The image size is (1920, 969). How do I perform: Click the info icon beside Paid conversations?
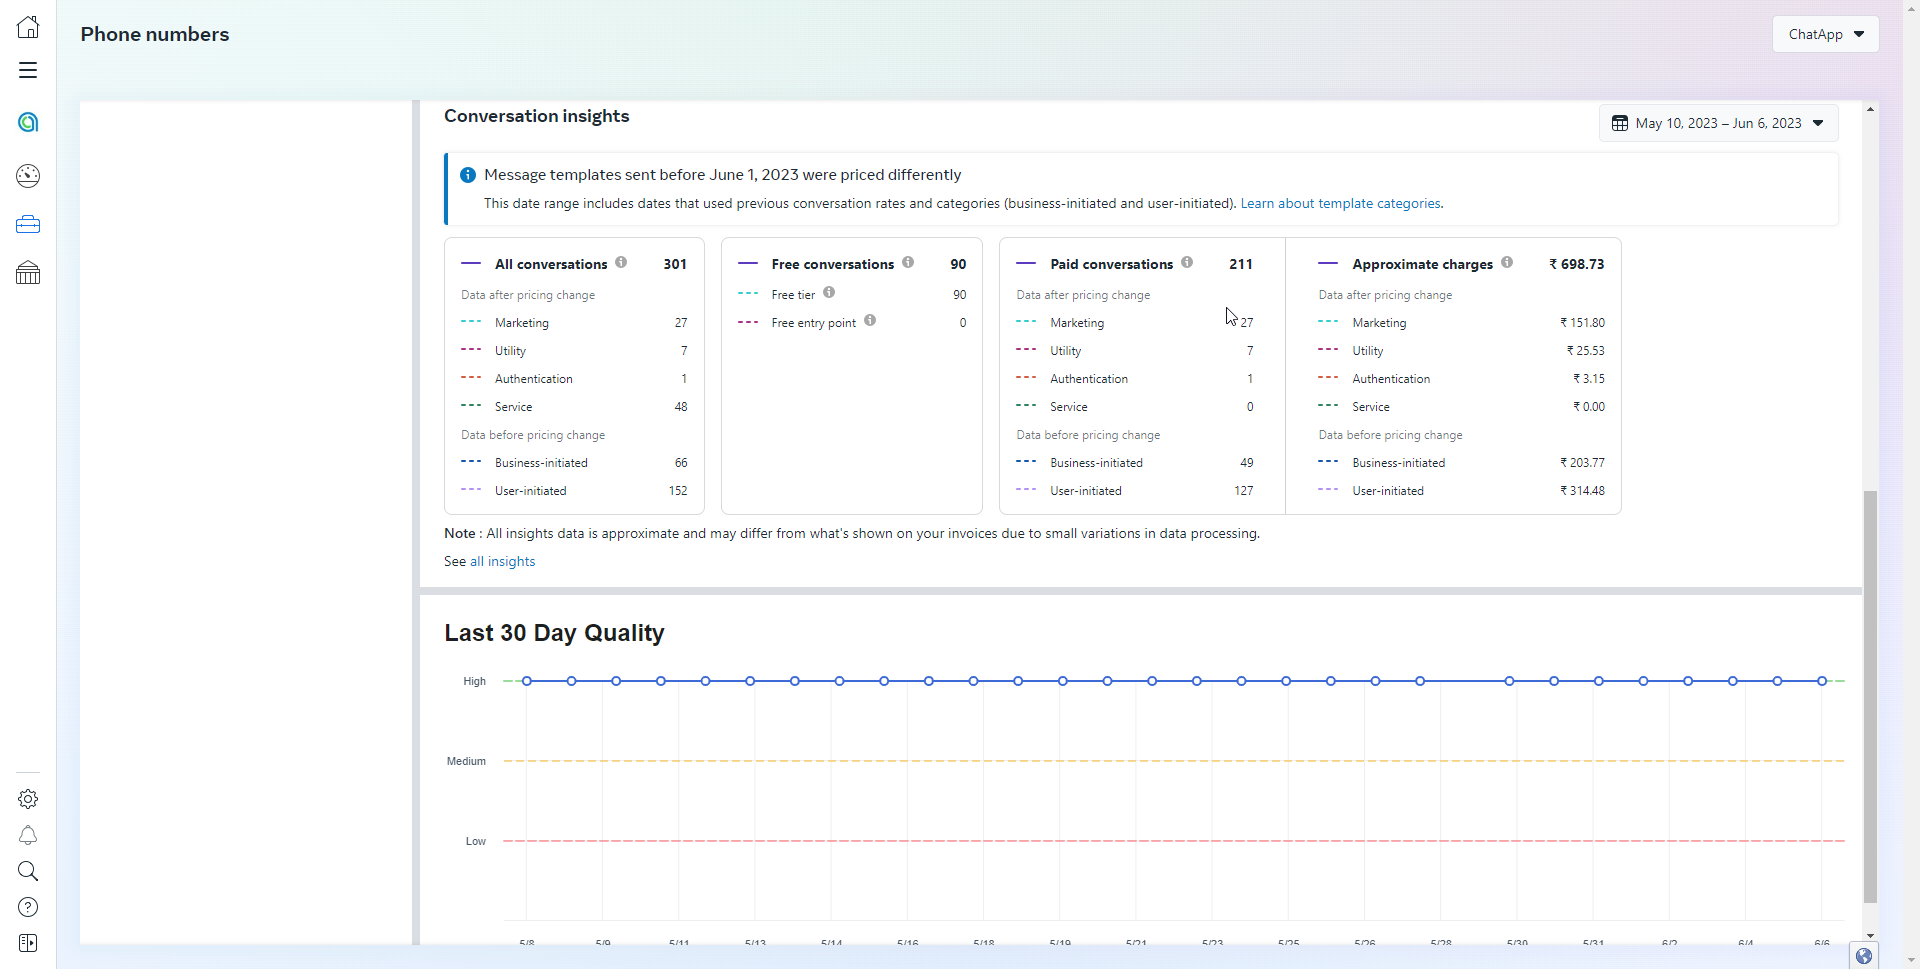point(1187,263)
